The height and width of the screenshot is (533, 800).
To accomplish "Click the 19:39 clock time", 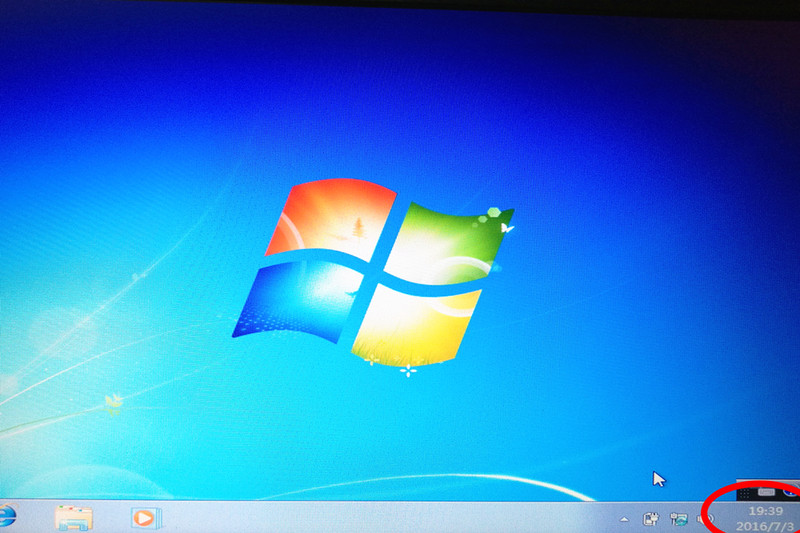I will point(764,510).
